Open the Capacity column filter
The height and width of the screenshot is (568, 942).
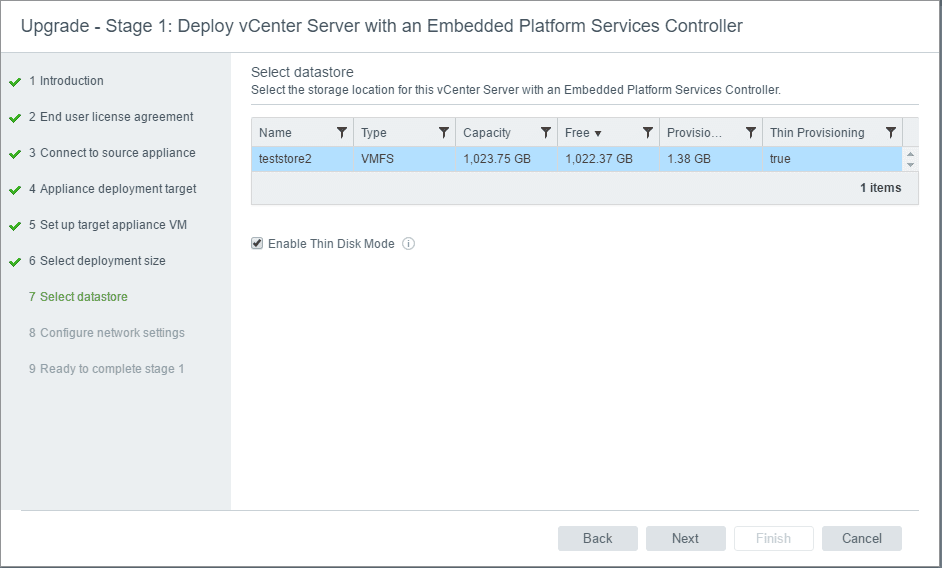(546, 133)
